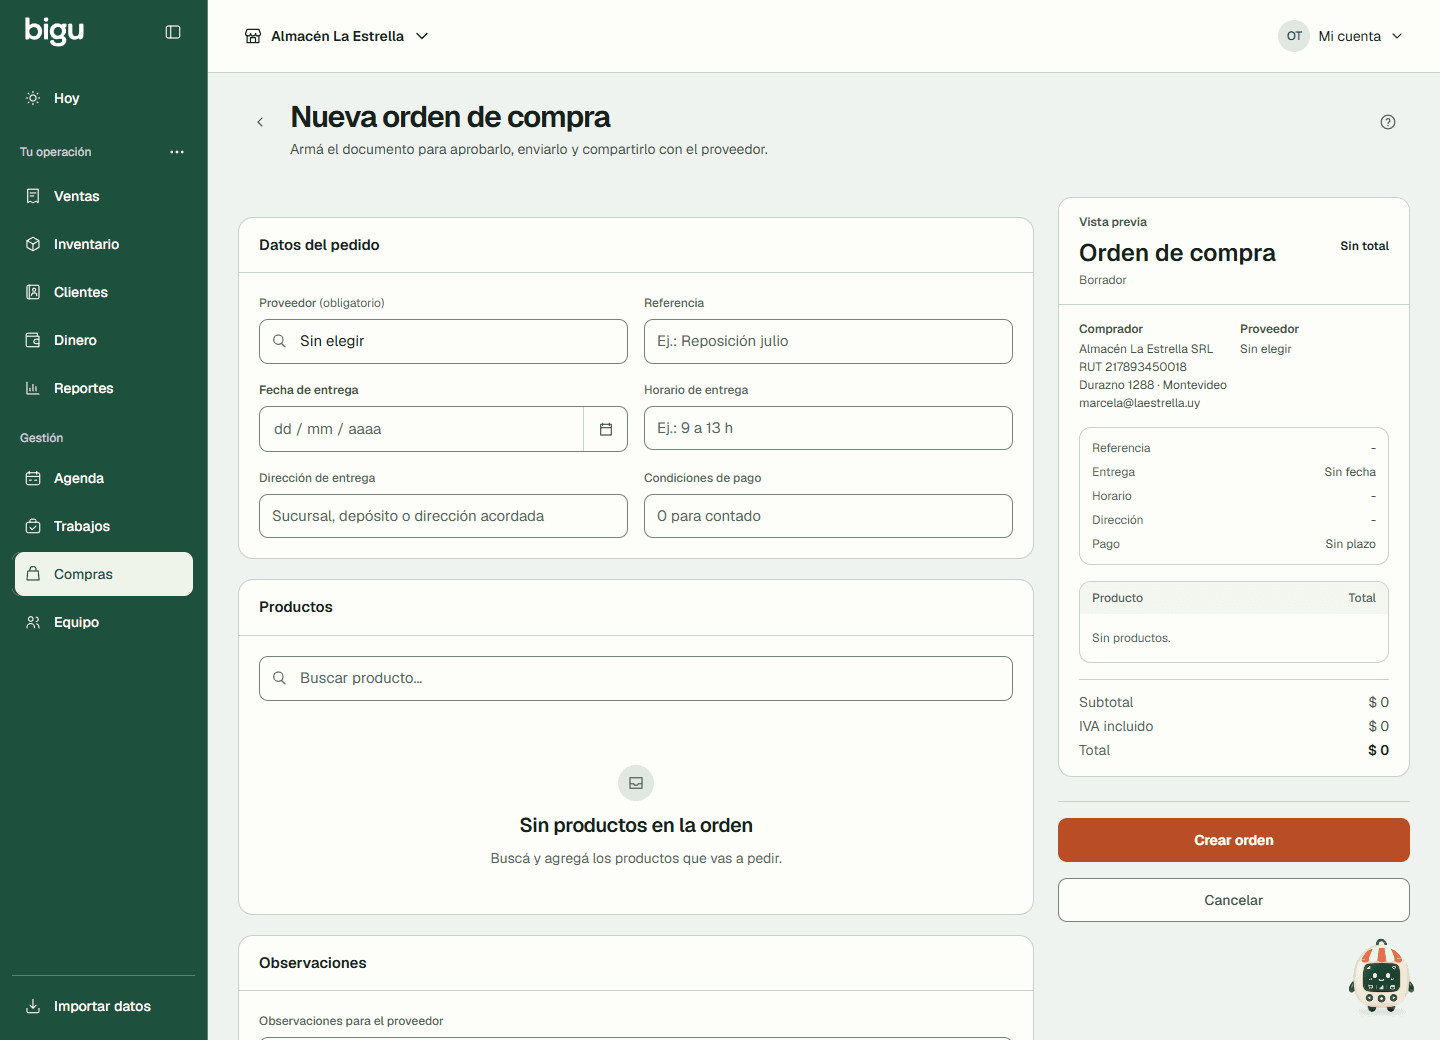Screen dimensions: 1440x1040
Task: Open help with the question mark icon
Action: point(1388,122)
